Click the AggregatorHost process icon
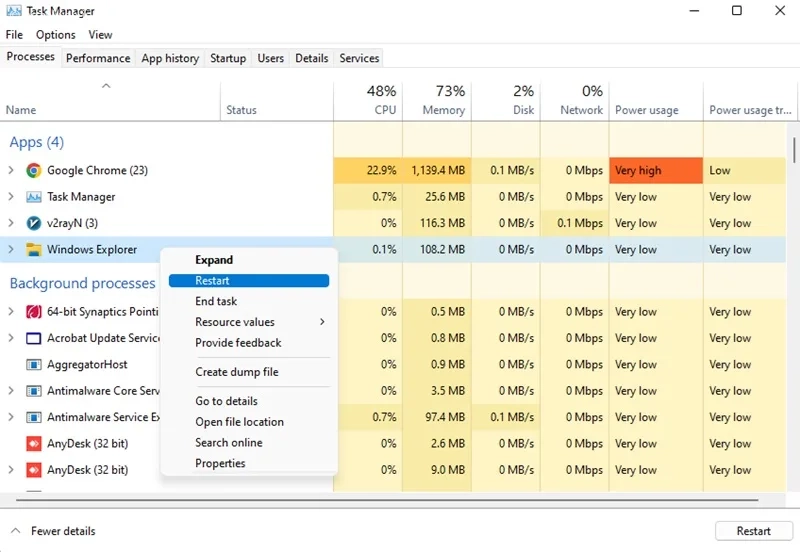The height and width of the screenshot is (552, 800). tap(34, 364)
